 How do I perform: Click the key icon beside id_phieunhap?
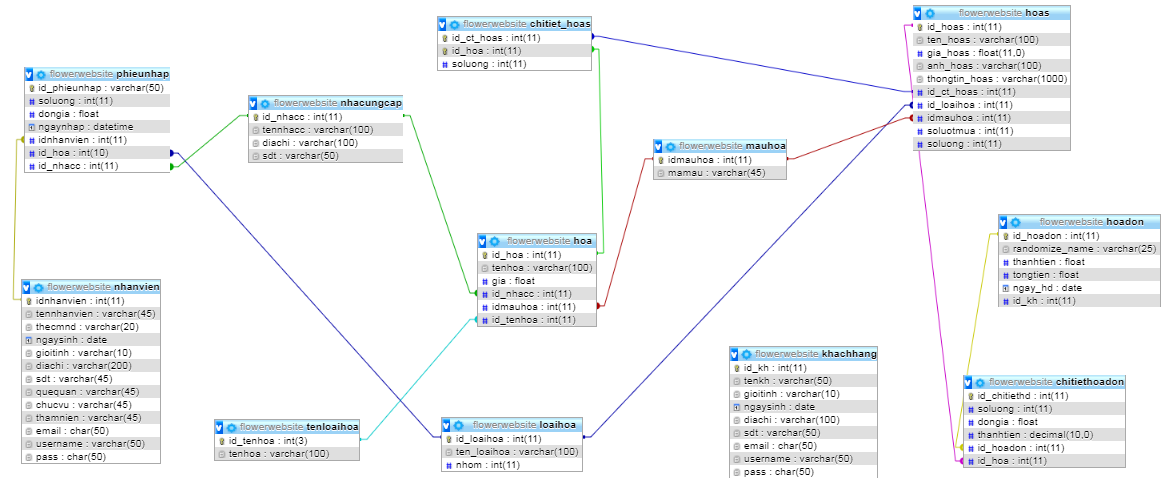pyautogui.click(x=31, y=88)
